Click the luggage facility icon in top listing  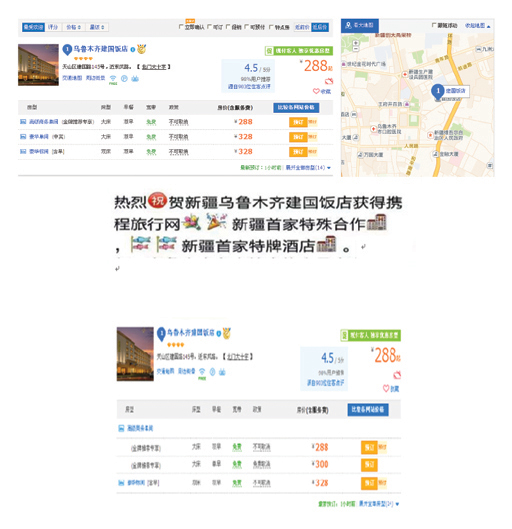coord(135,79)
